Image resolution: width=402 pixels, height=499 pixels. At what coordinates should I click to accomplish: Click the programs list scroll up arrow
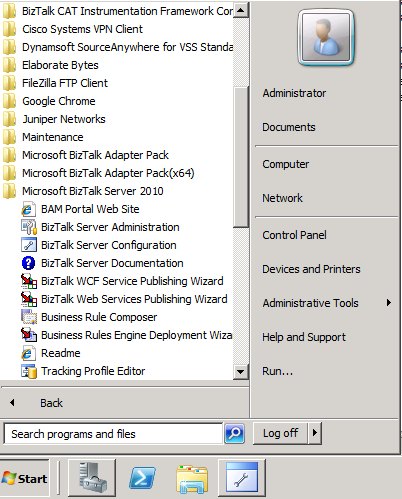tap(240, 11)
